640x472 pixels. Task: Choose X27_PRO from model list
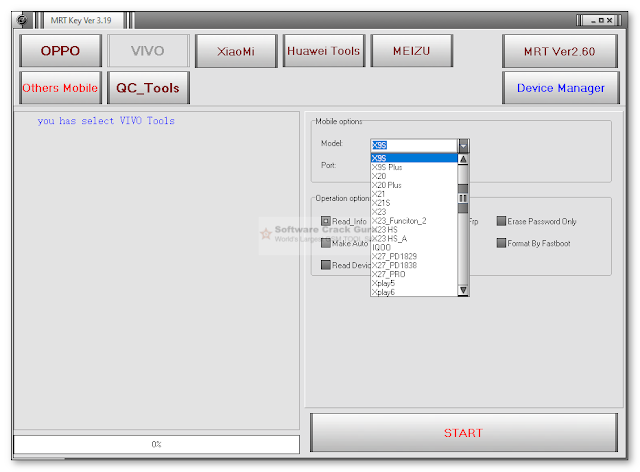click(x=414, y=274)
